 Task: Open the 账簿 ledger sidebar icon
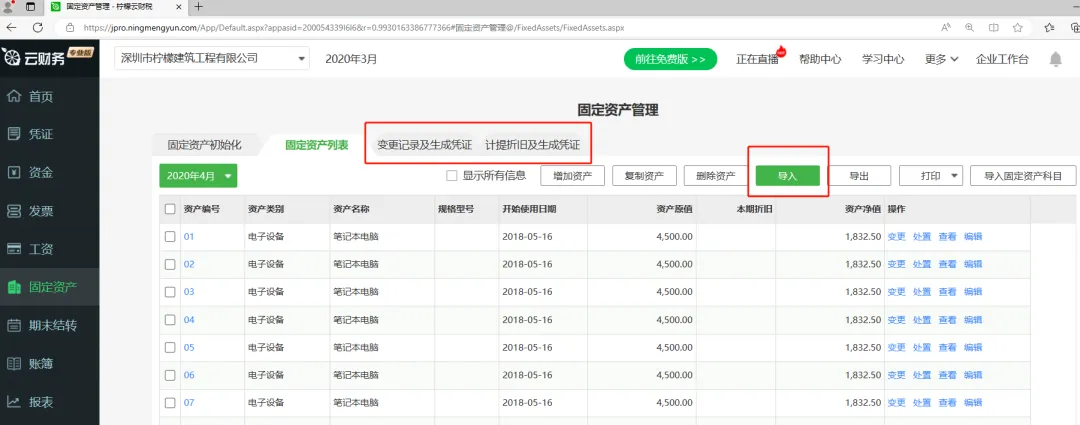14,364
